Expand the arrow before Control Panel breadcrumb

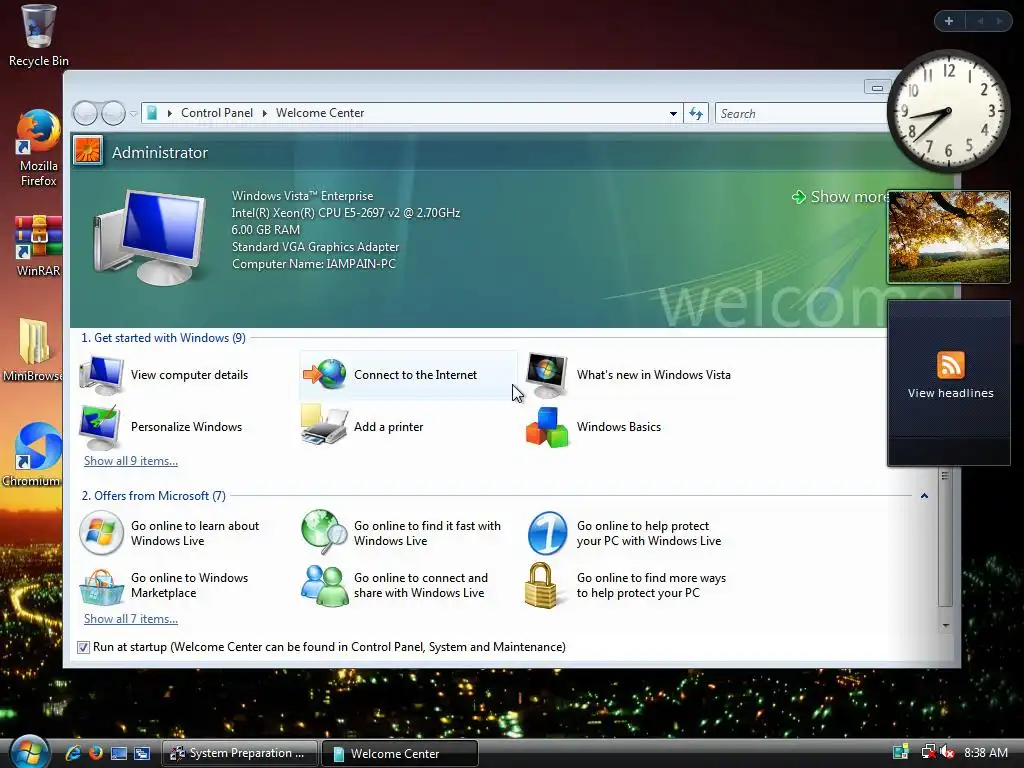(x=170, y=113)
